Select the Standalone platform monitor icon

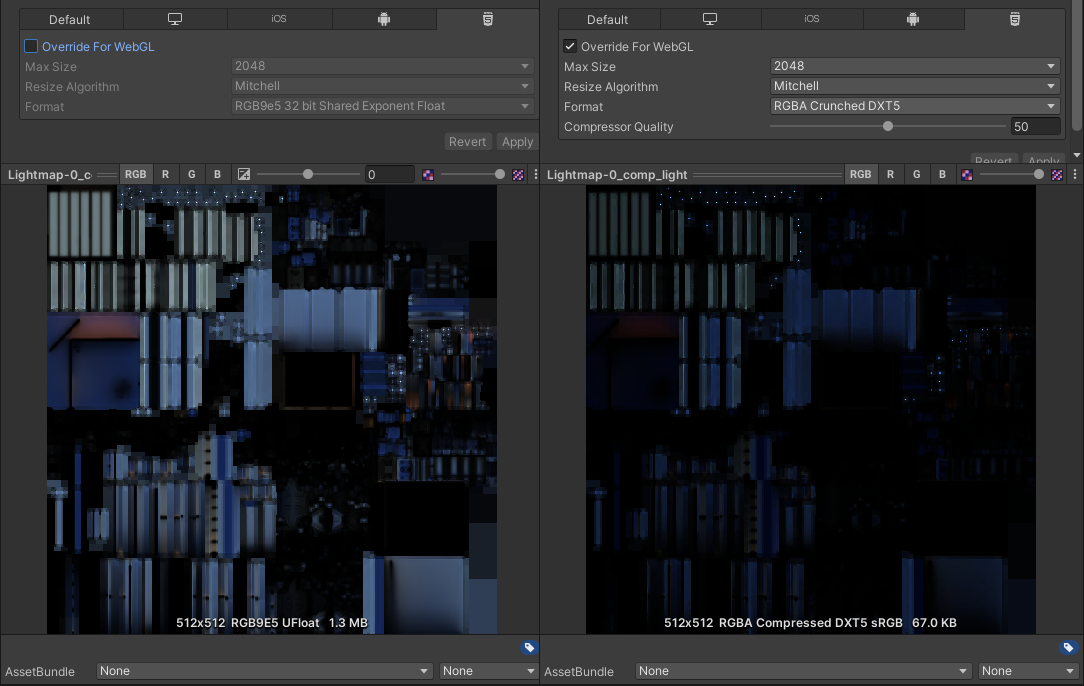coord(175,19)
